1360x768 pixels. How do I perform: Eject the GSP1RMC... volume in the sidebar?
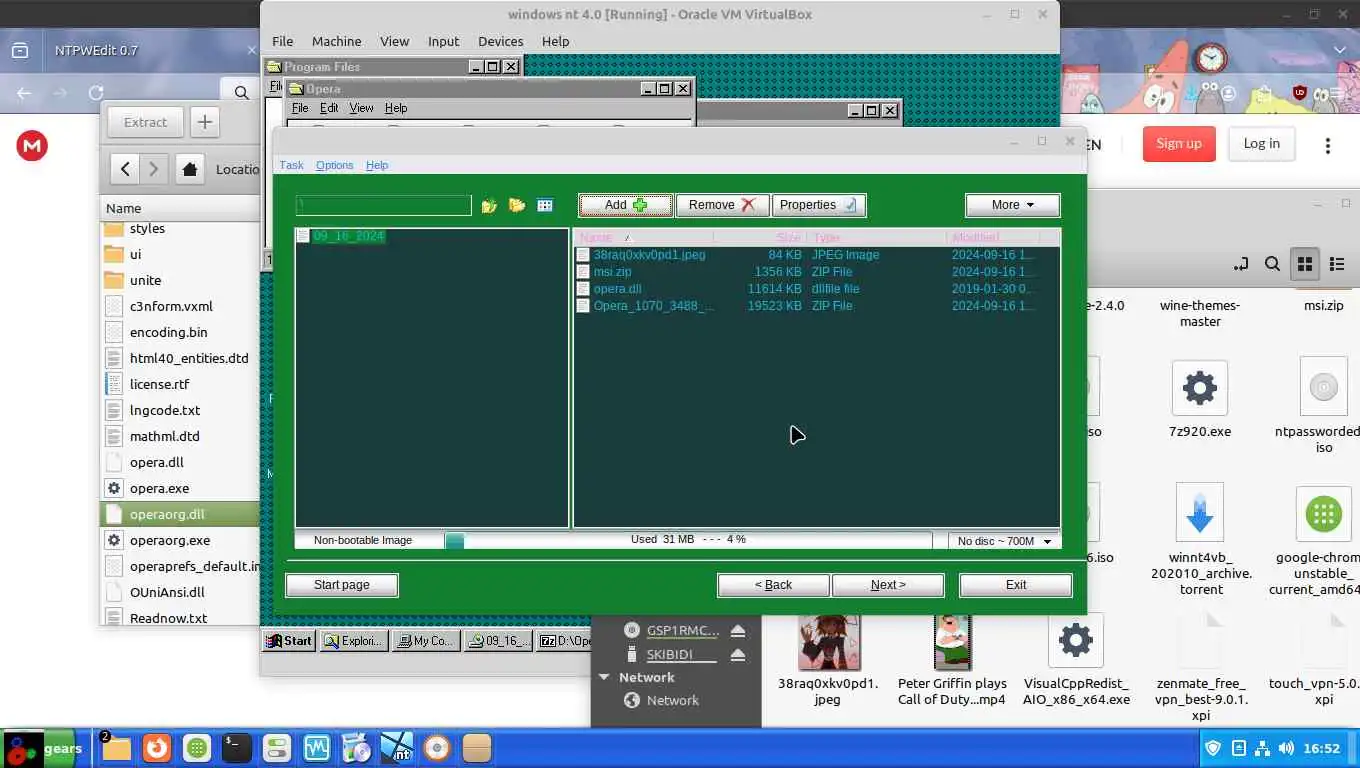[738, 630]
